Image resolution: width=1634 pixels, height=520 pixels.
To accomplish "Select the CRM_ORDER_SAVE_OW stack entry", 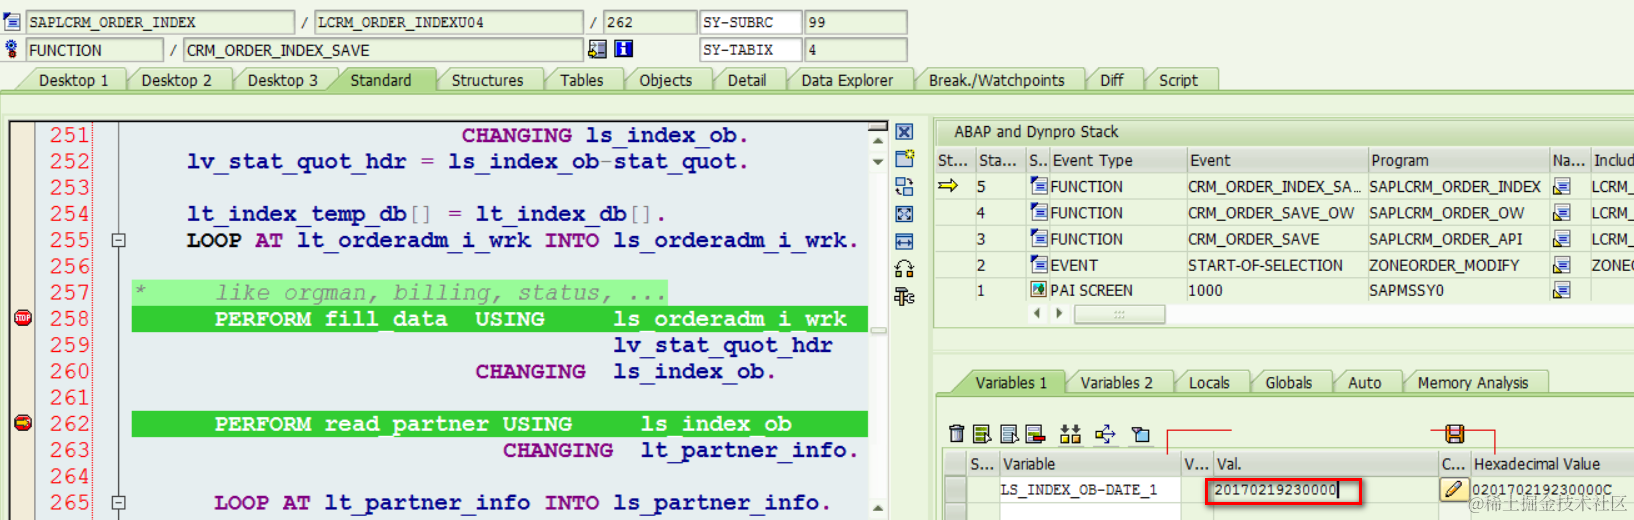I will 1271,213.
